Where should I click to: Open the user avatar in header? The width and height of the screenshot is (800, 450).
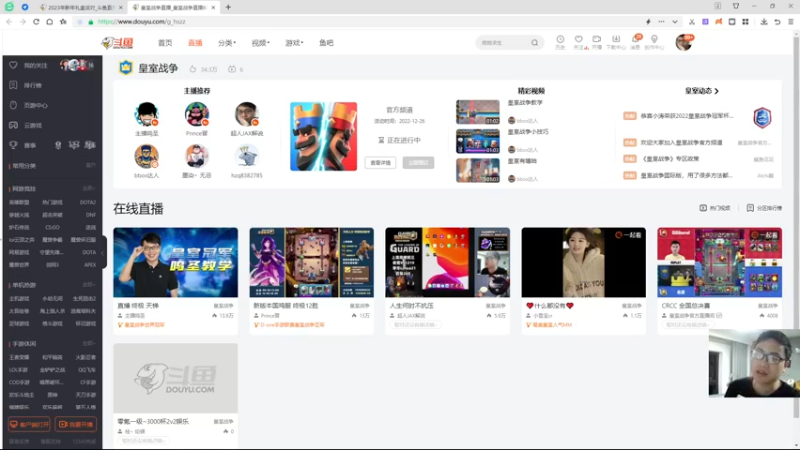point(683,42)
